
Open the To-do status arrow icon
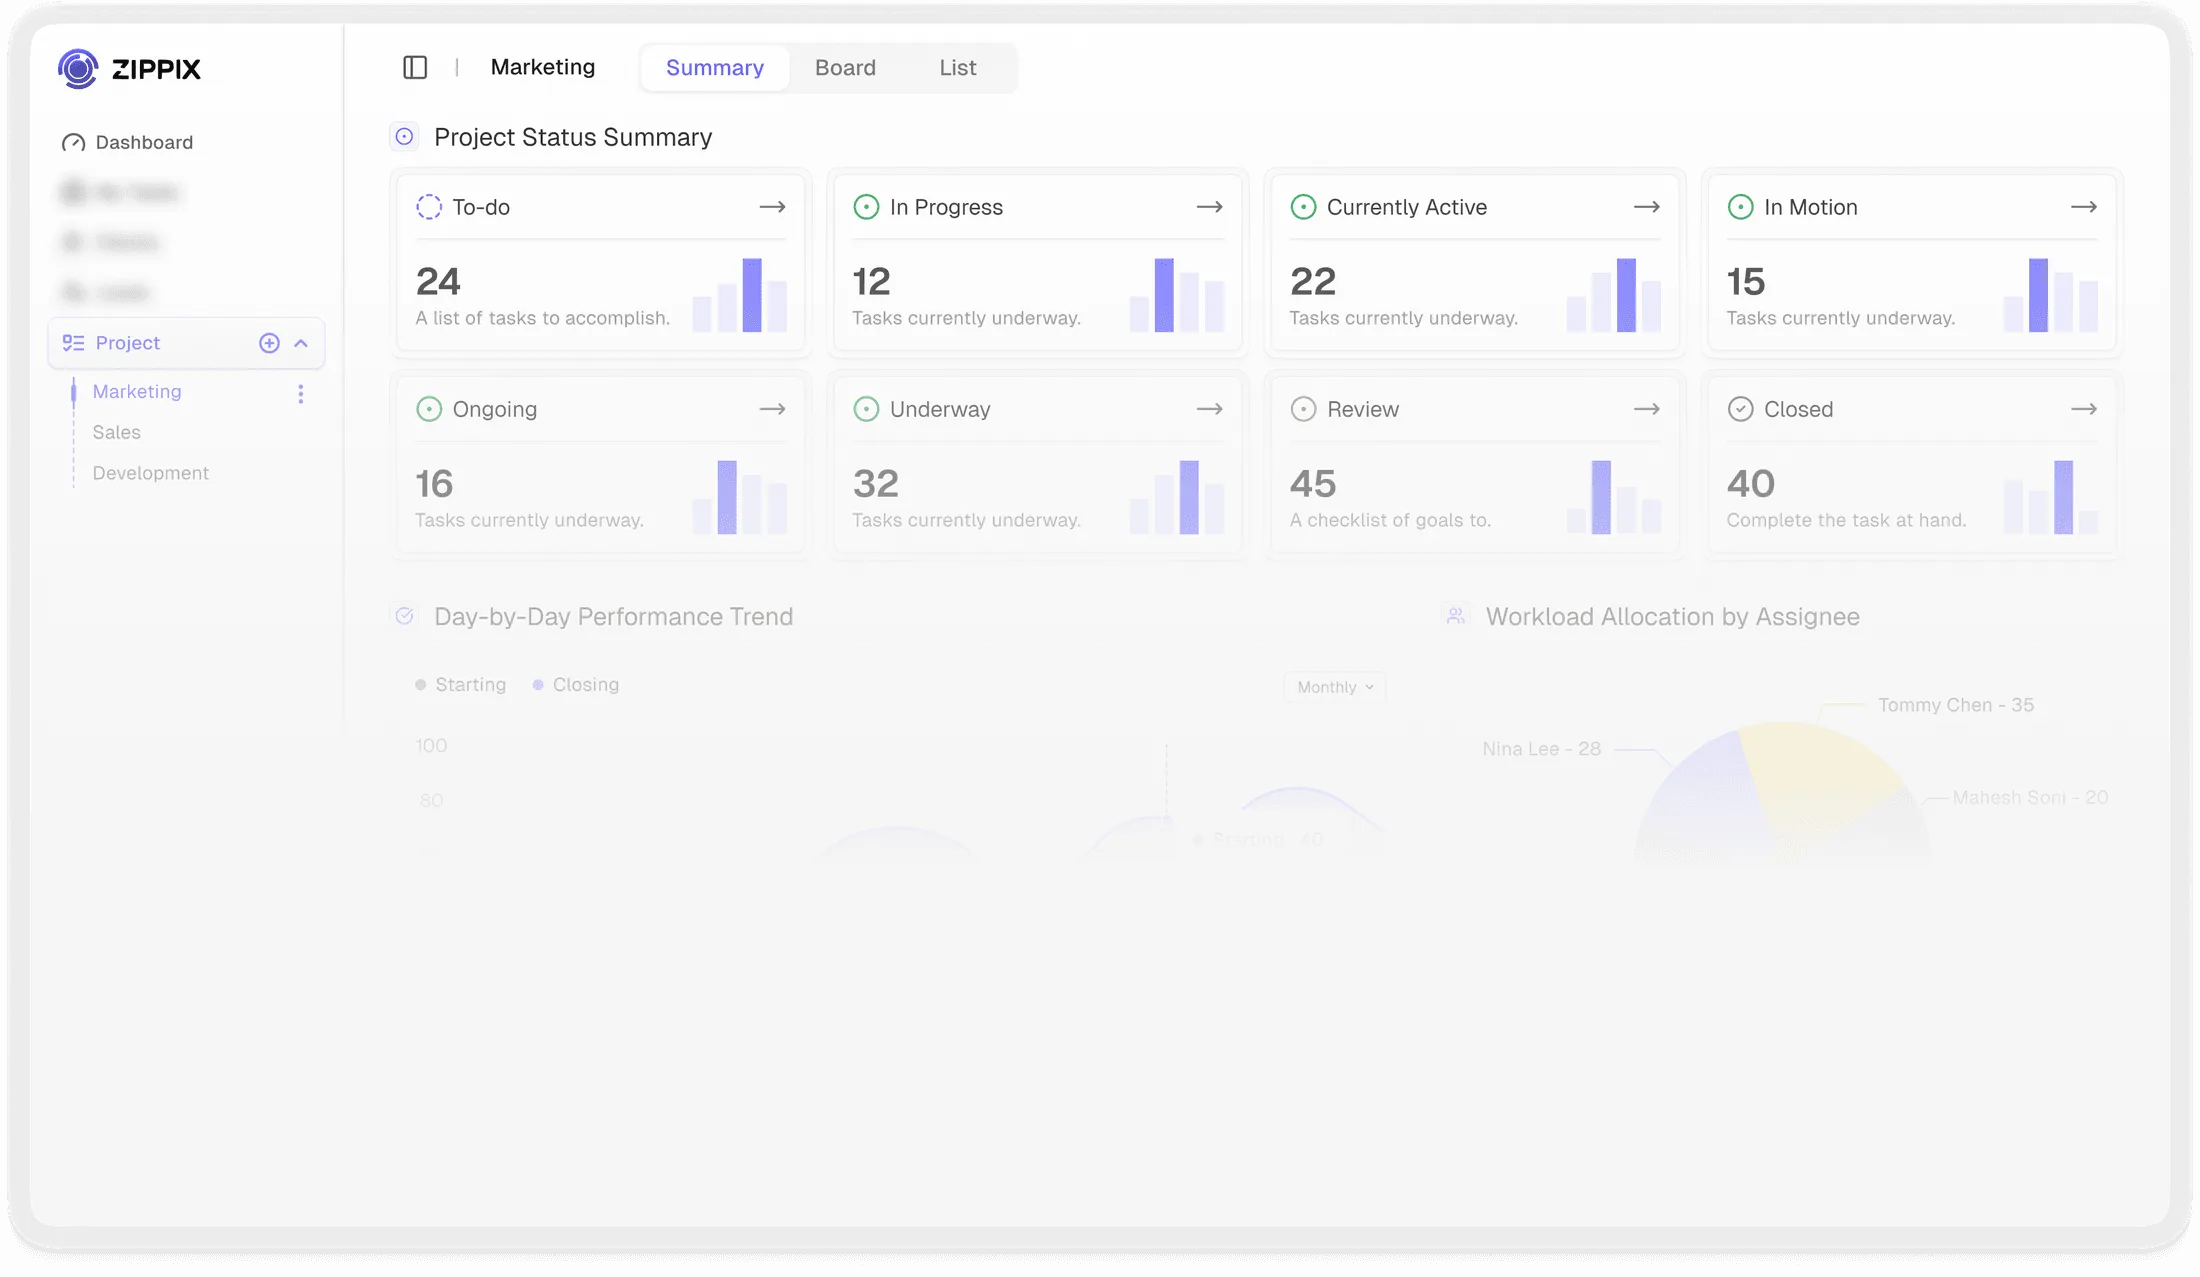(x=772, y=206)
